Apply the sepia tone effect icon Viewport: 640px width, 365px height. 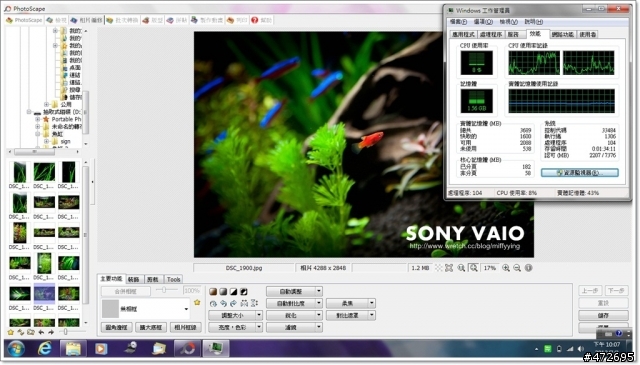tap(213, 292)
